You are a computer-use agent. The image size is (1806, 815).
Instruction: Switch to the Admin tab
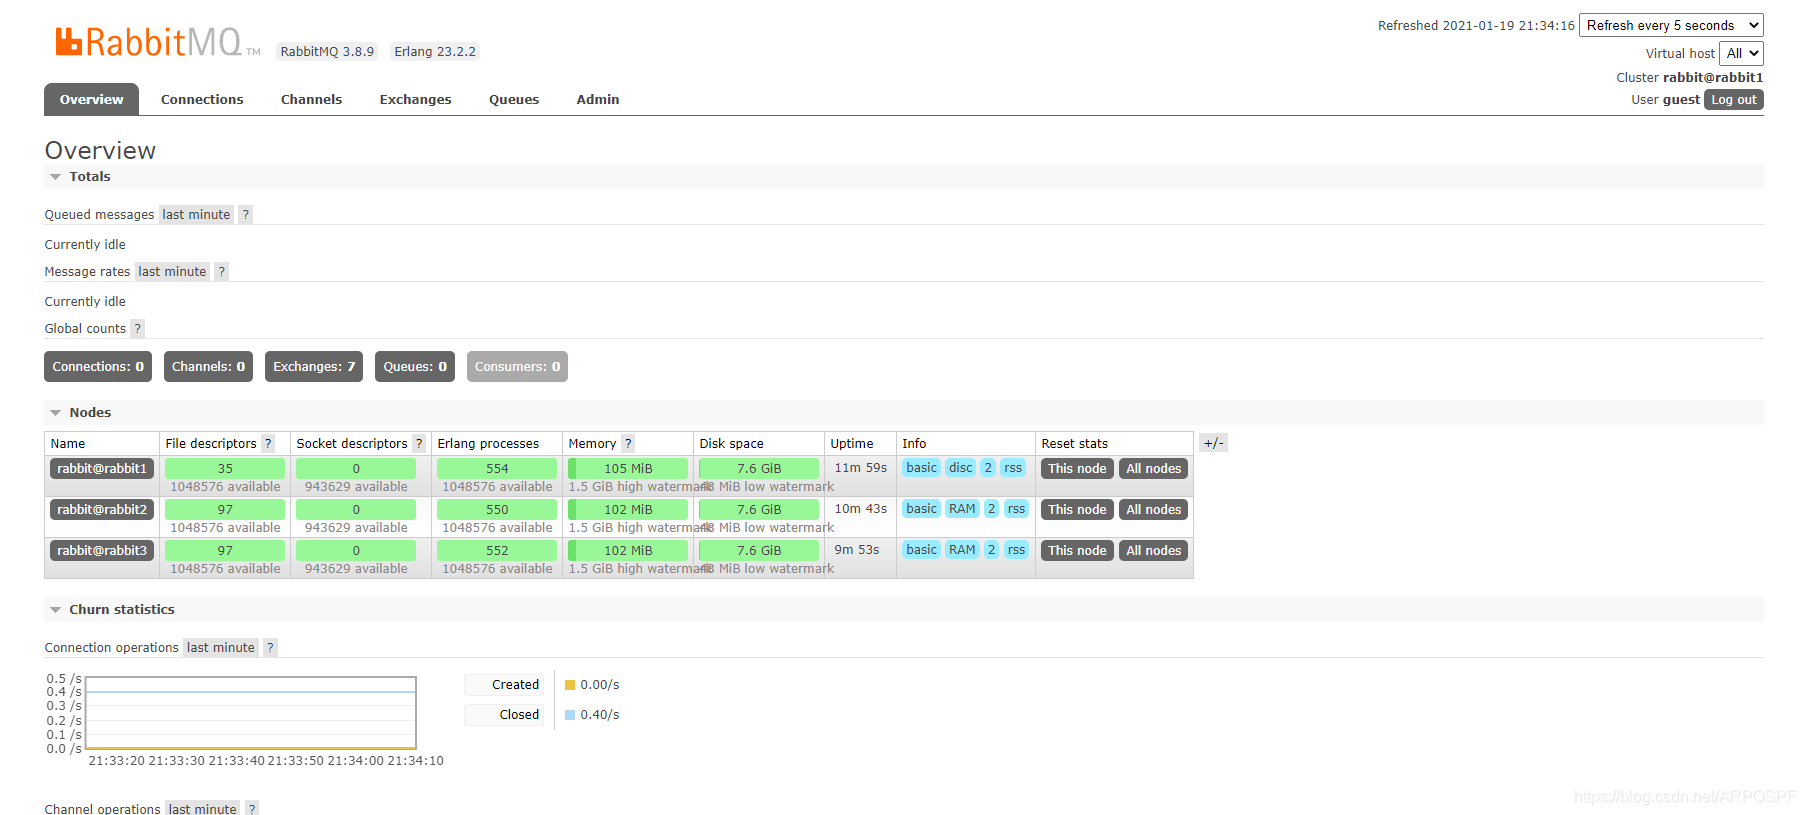coord(598,99)
